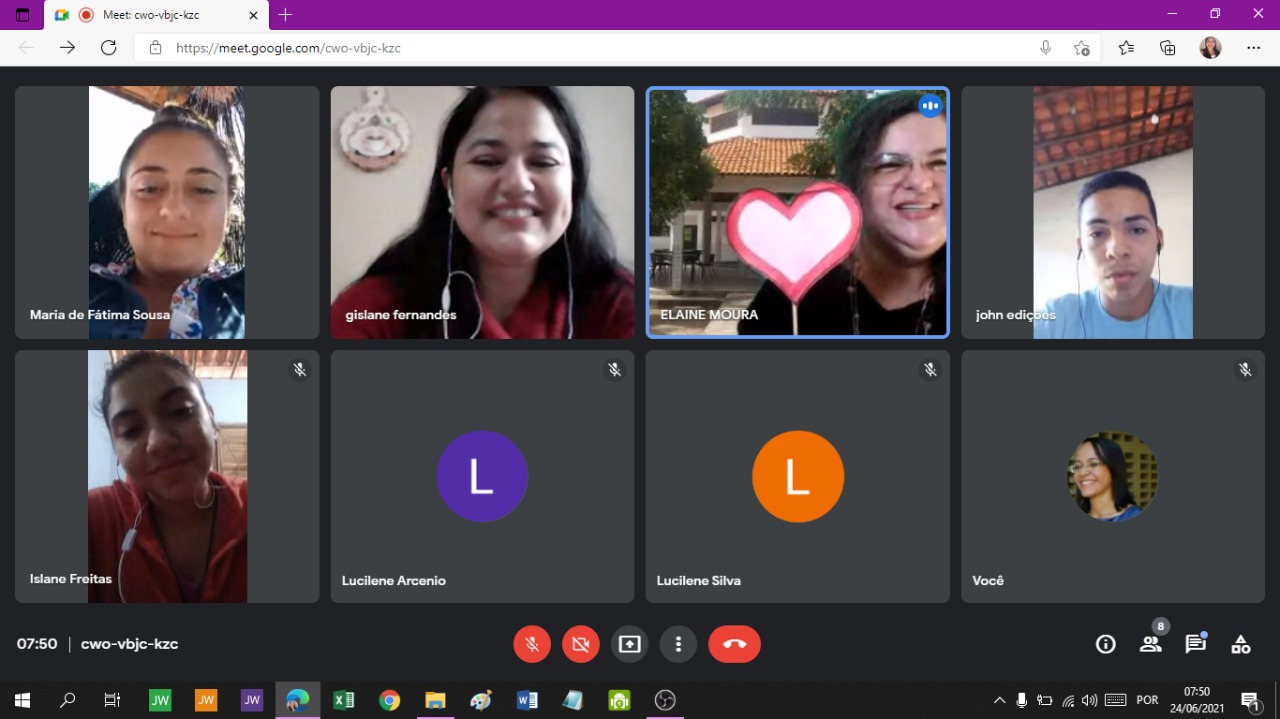
Task: Change the POR input language
Action: click(1148, 700)
